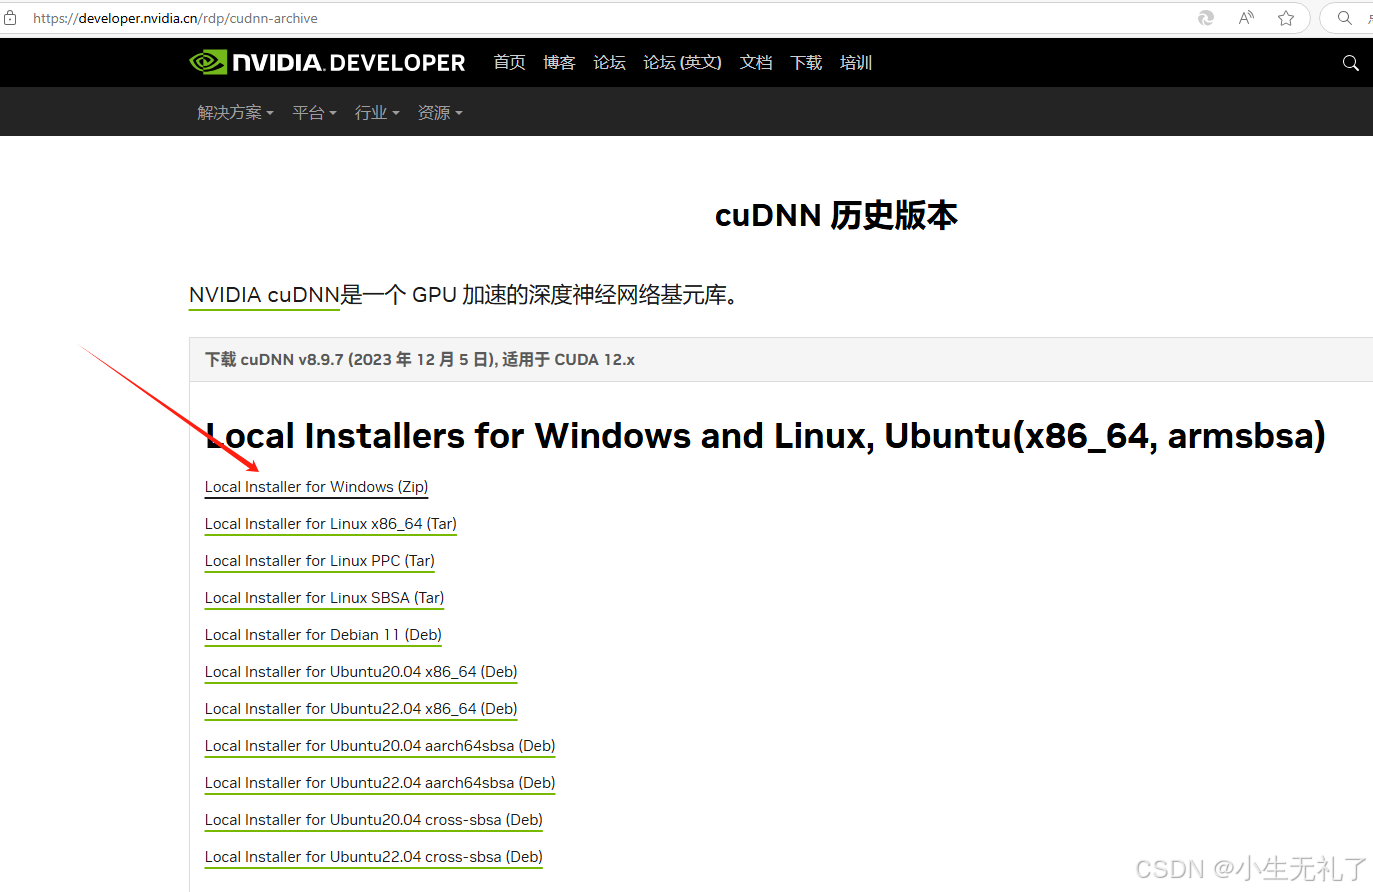The width and height of the screenshot is (1373, 892).
Task: Open Read Aloud from the address bar
Action: pos(1246,17)
